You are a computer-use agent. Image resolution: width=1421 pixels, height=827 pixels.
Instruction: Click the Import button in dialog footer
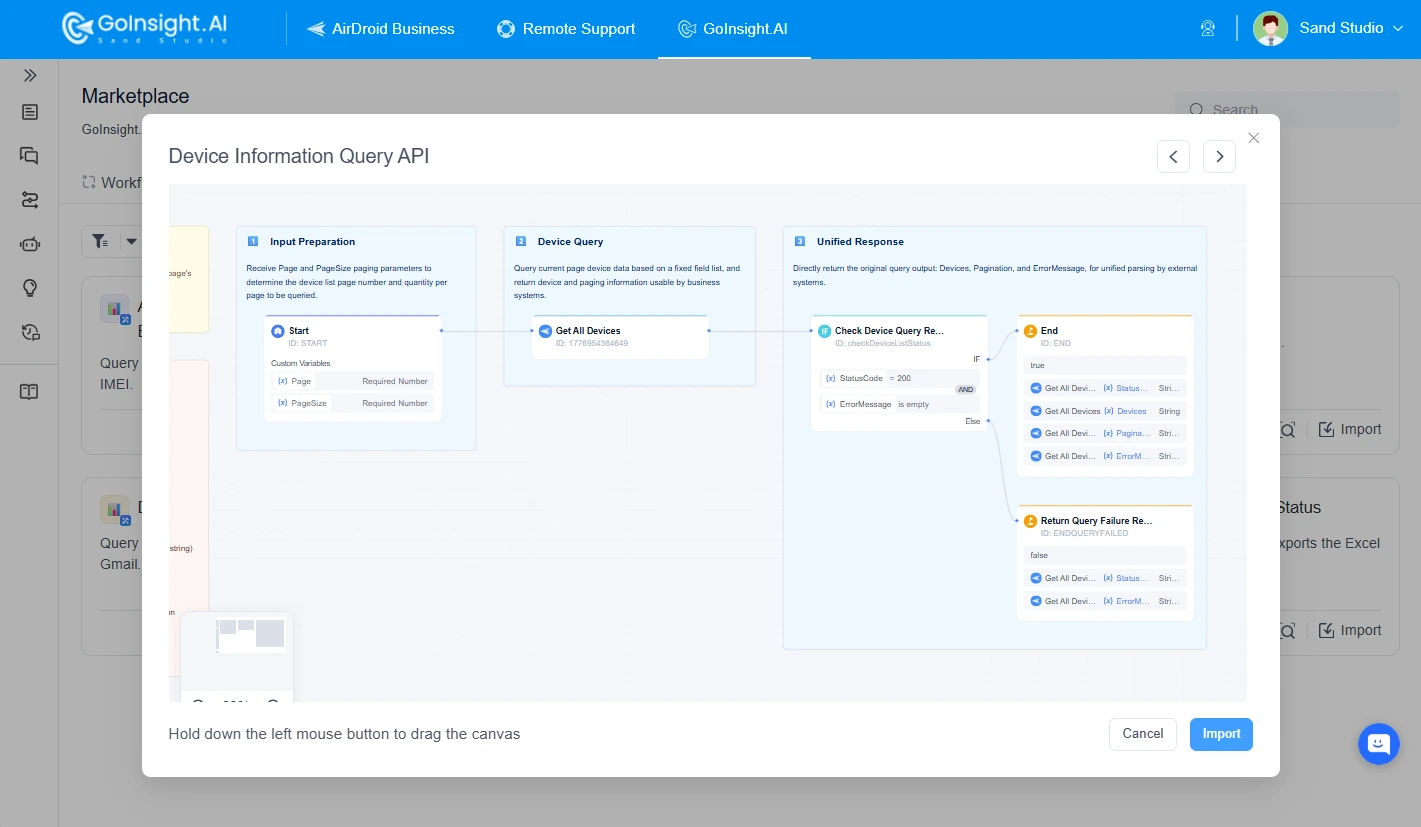(1221, 734)
